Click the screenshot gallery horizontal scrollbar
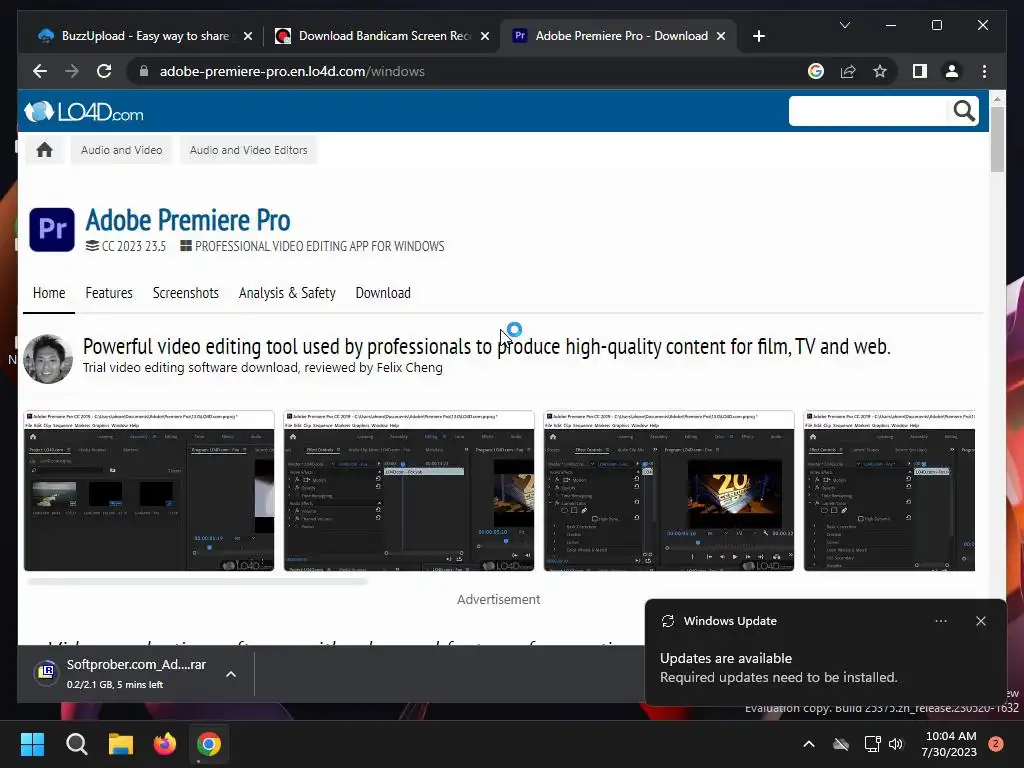 198,581
